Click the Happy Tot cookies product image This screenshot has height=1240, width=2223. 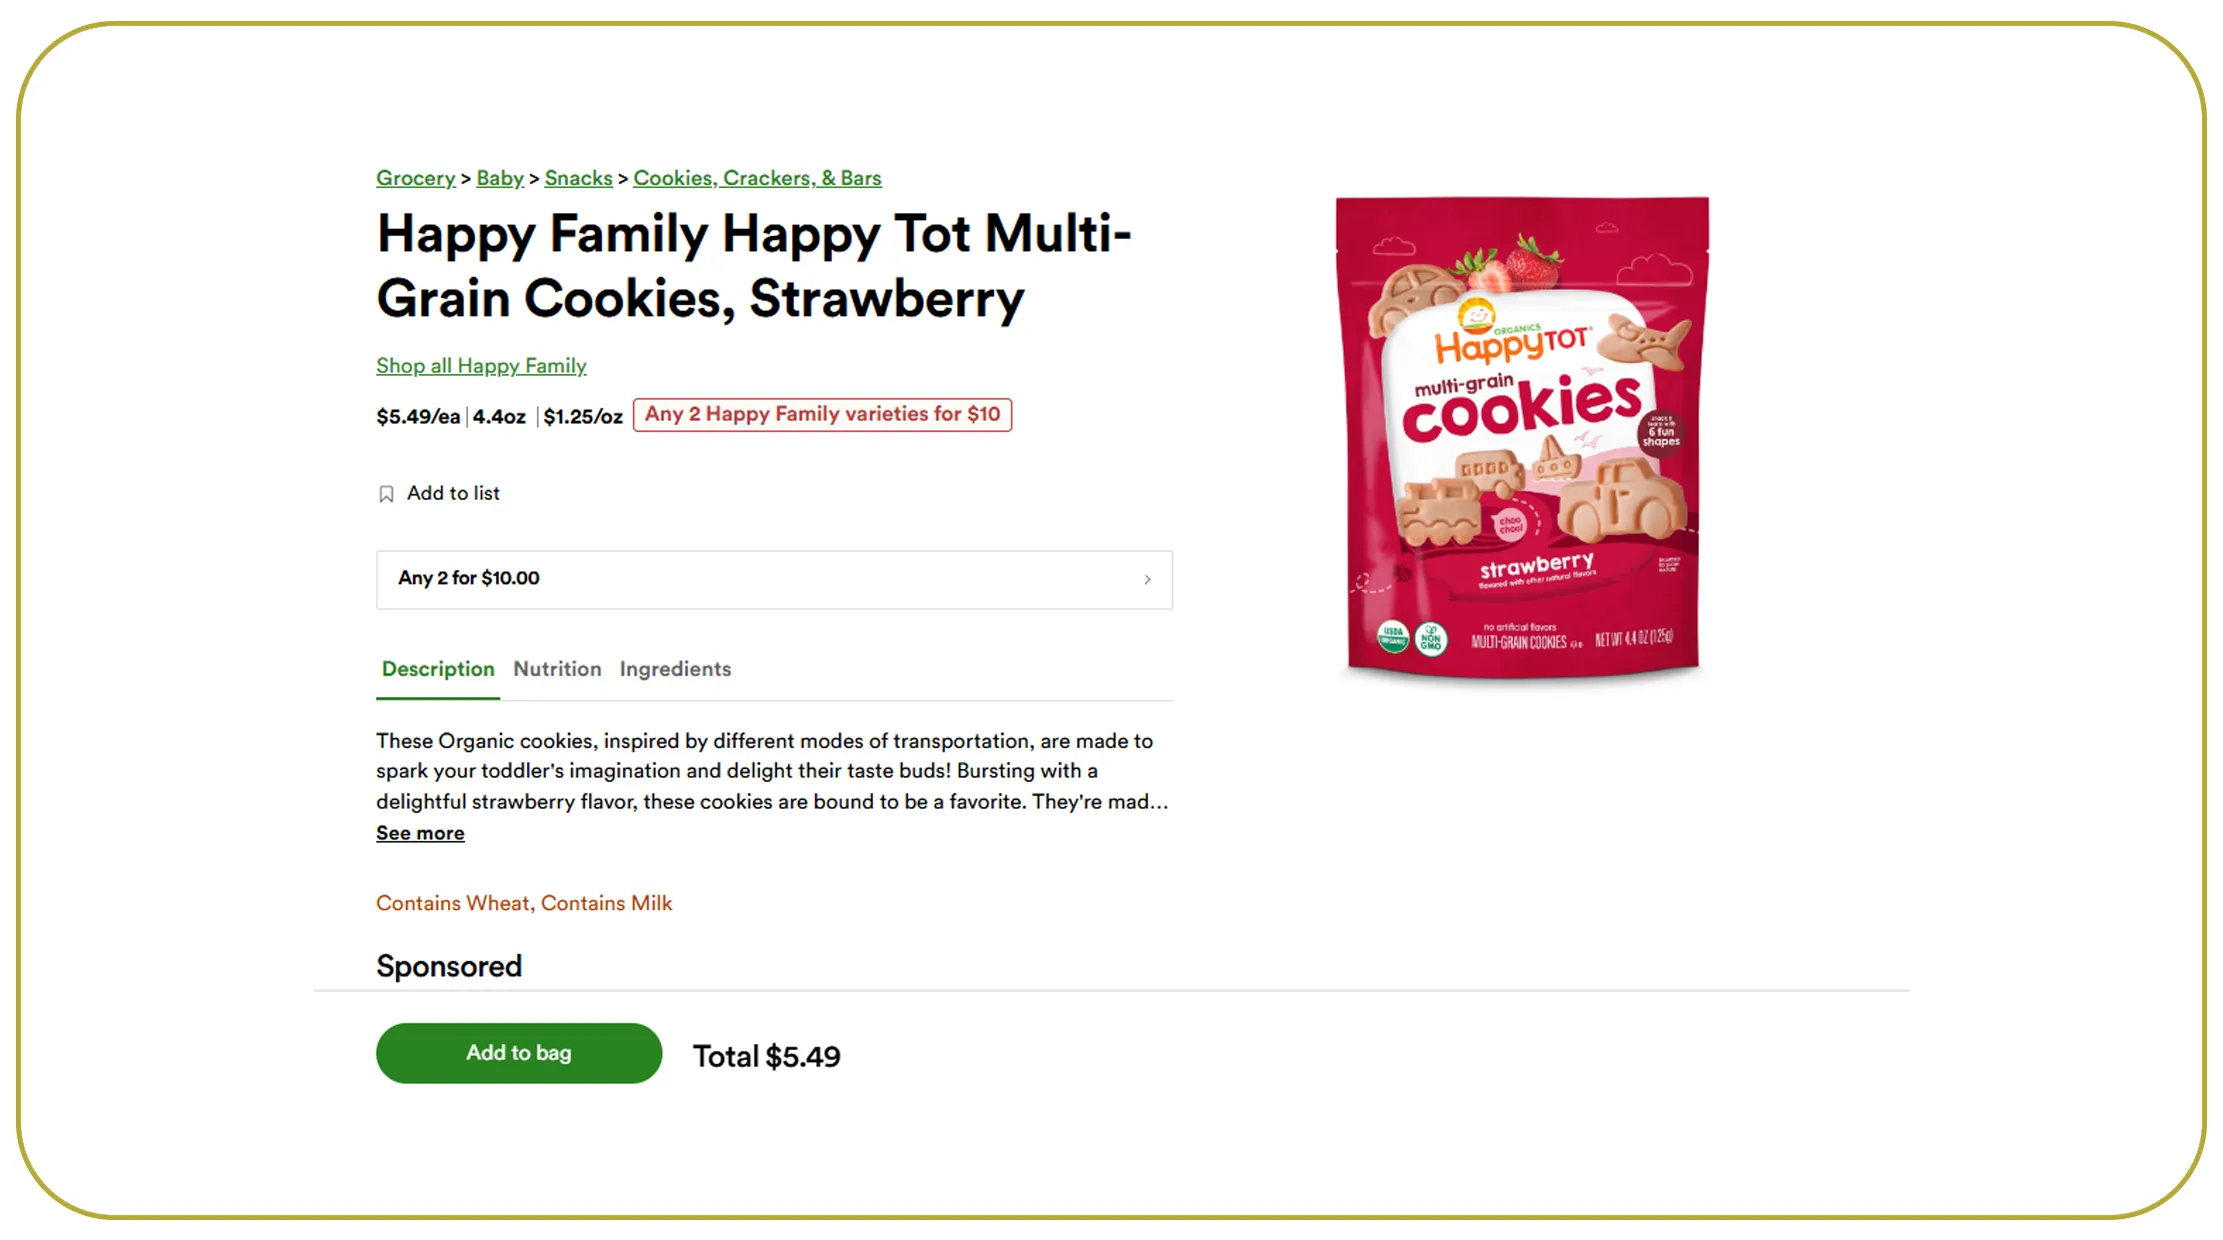tap(1522, 438)
